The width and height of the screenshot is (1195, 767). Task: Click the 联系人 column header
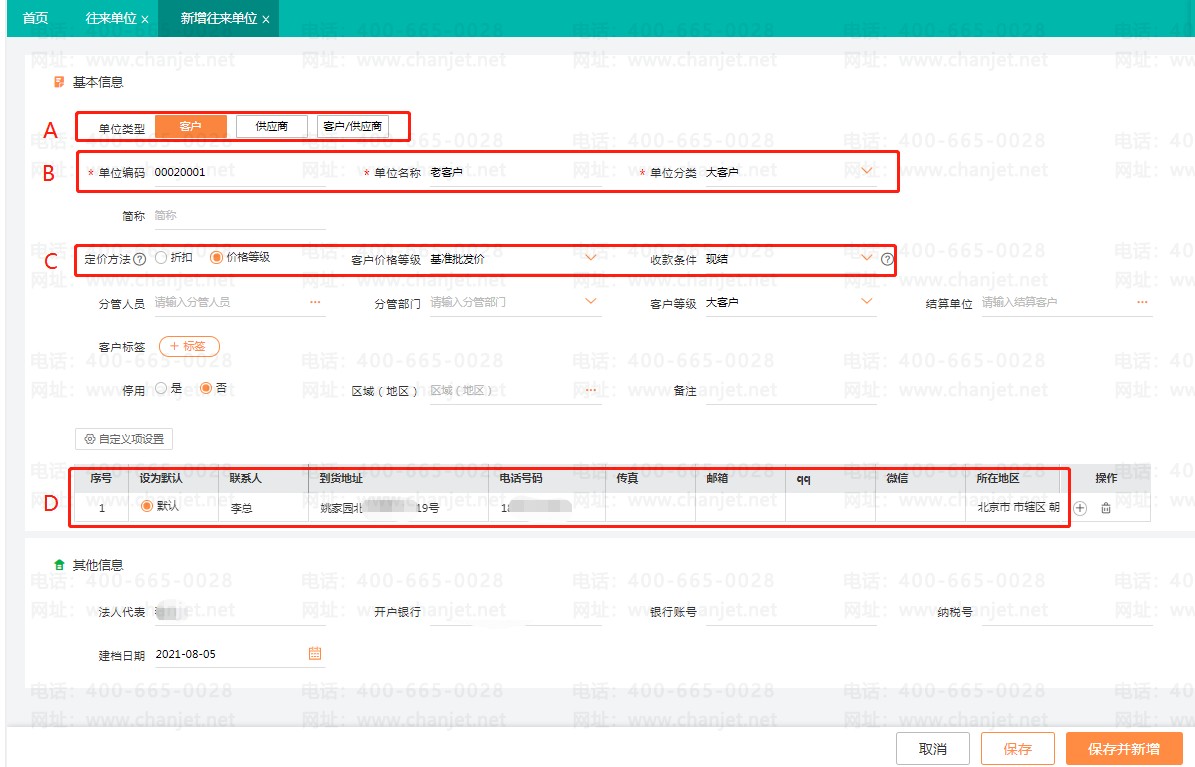264,479
